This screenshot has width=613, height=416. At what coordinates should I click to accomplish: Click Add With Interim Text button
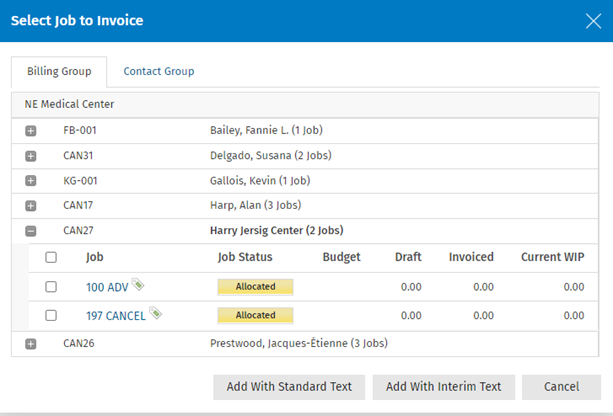[444, 387]
